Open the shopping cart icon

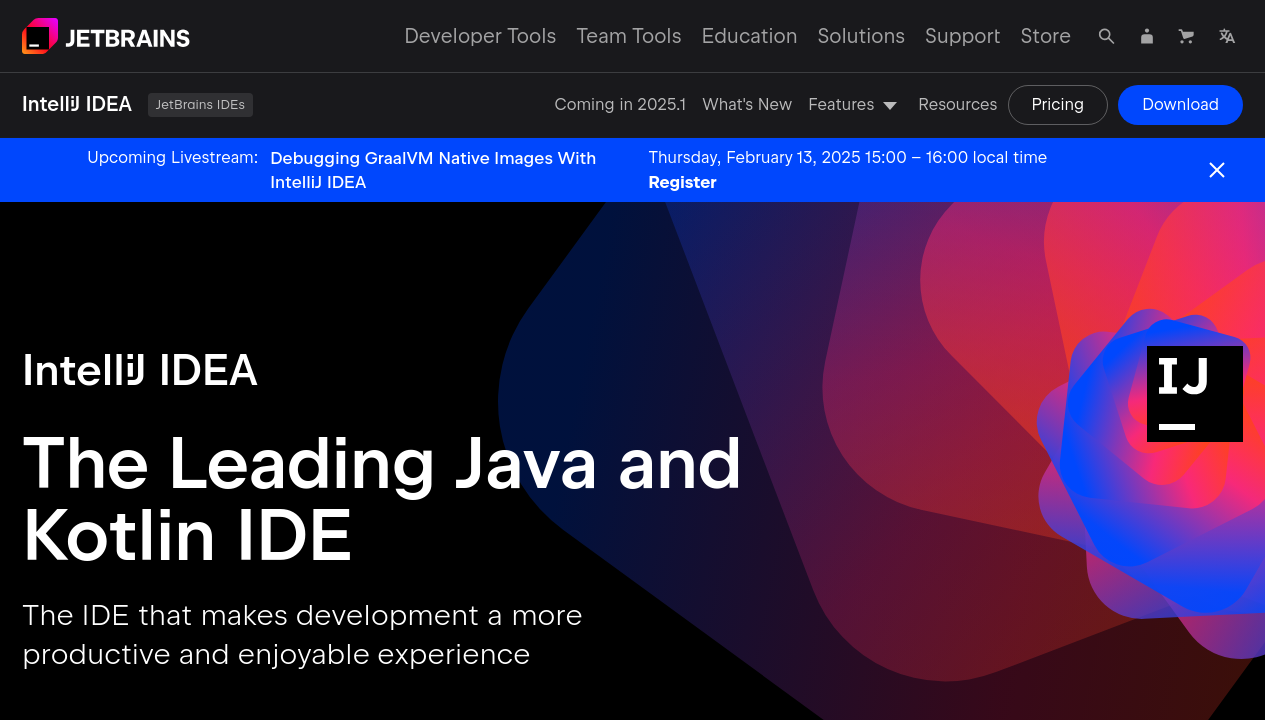pyautogui.click(x=1187, y=36)
